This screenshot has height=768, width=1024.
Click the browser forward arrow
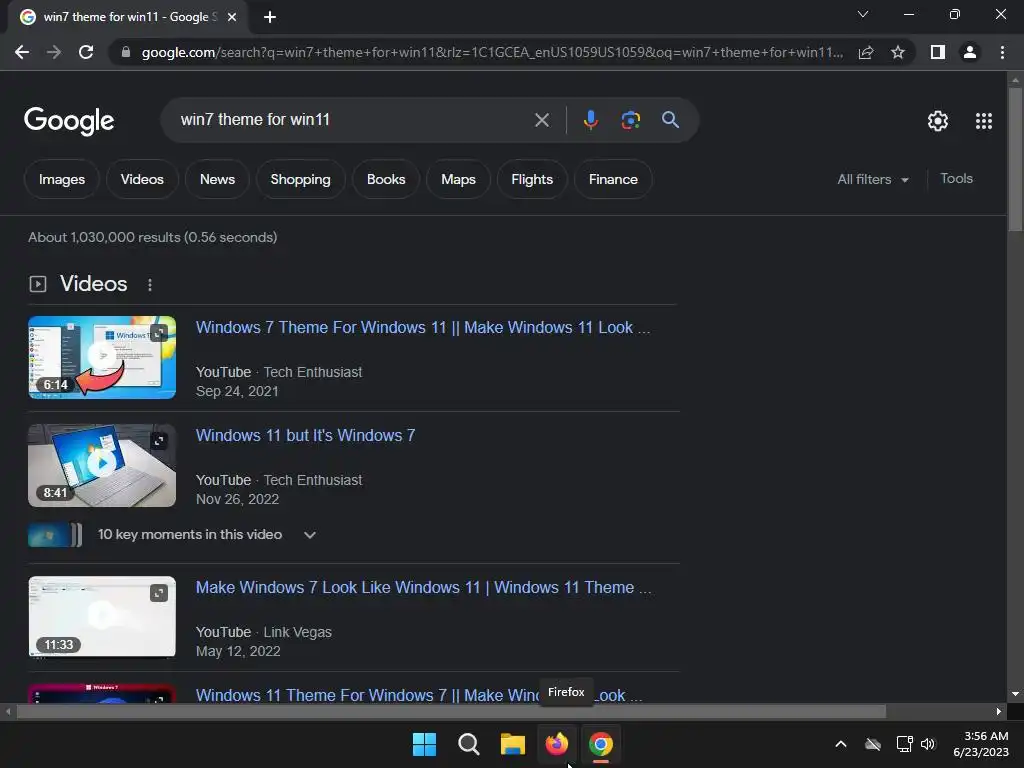(54, 52)
